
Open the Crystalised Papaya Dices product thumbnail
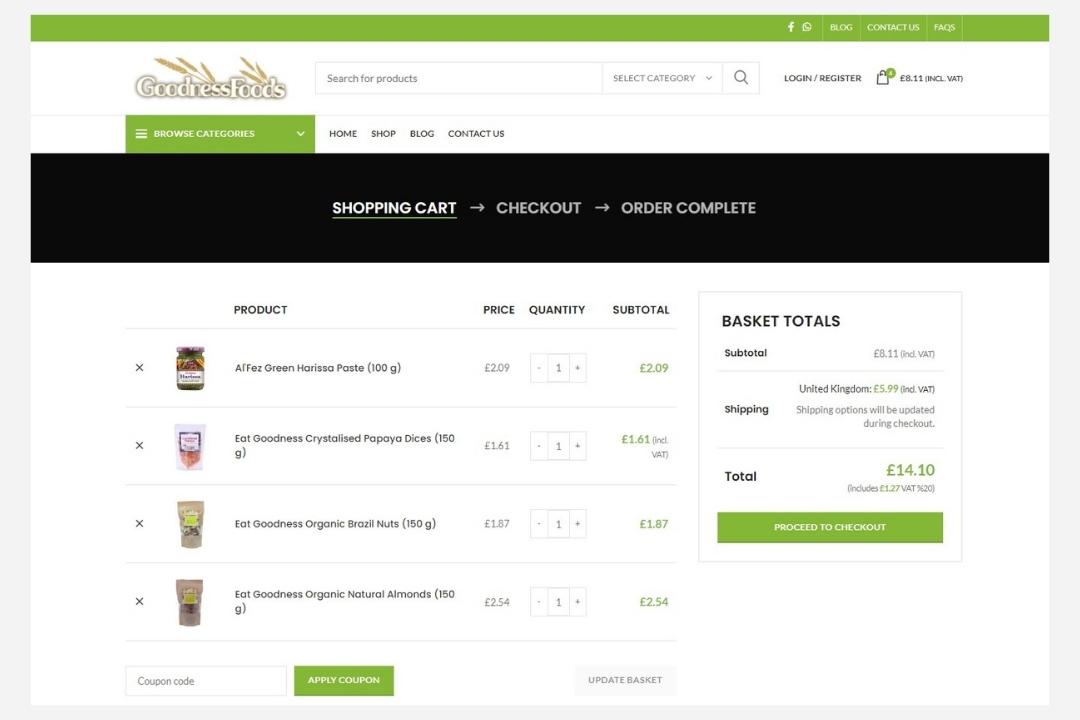click(190, 446)
